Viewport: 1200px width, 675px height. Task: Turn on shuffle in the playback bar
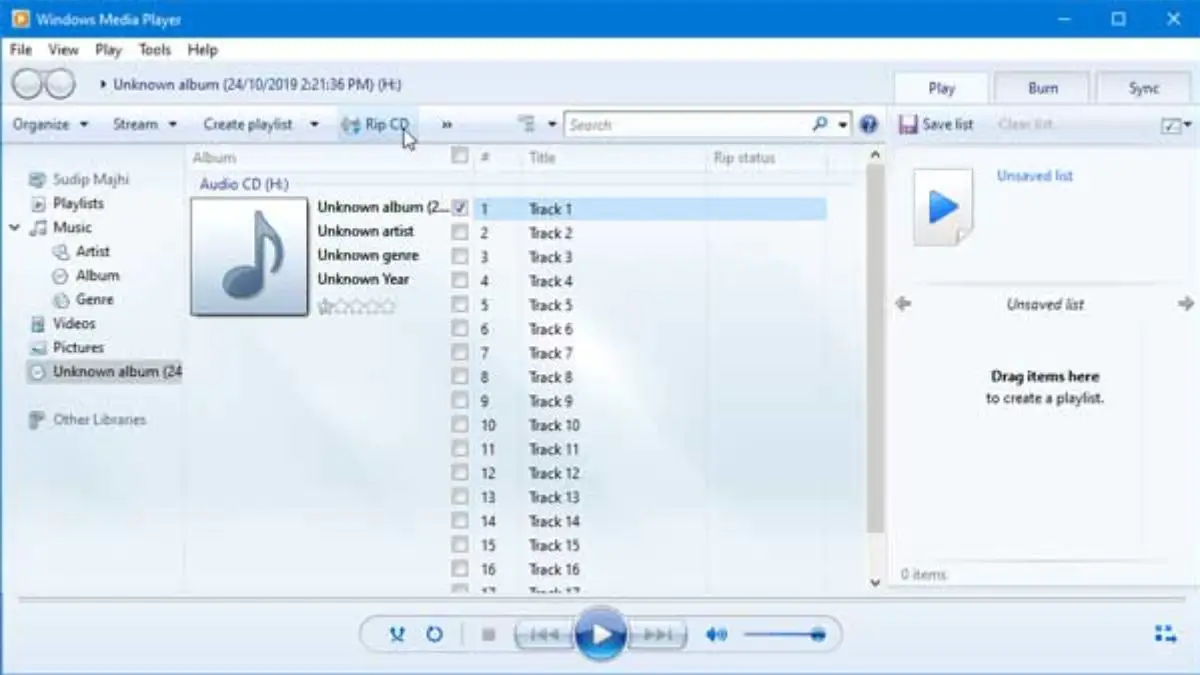click(x=397, y=634)
